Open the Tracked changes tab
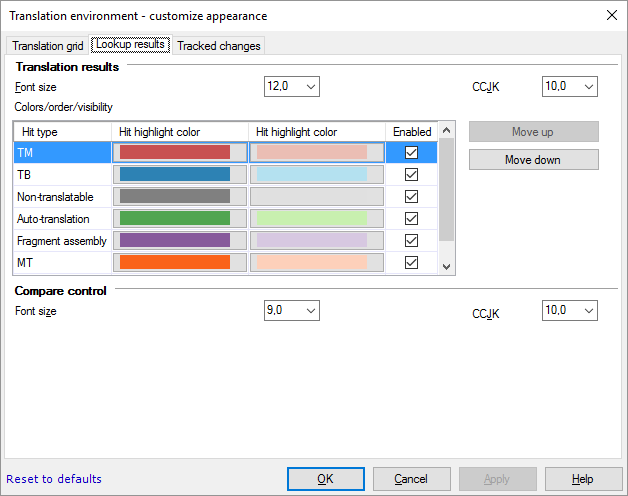 point(219,46)
